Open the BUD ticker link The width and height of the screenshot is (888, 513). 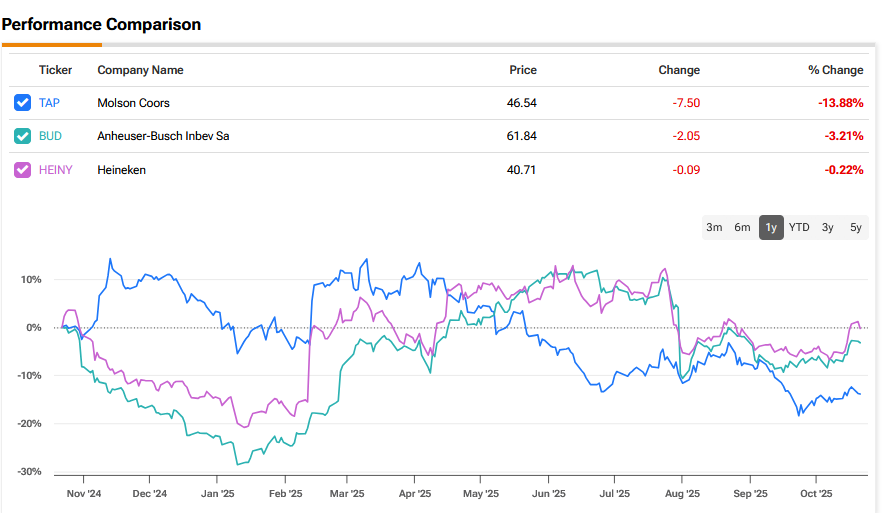50,136
